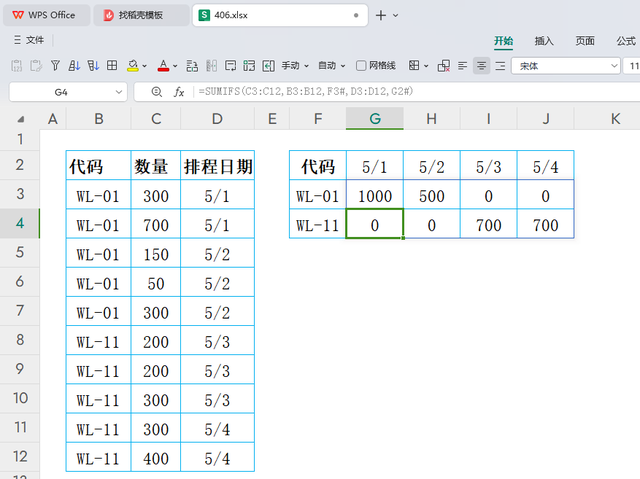
Task: Click the font size box
Action: [631, 66]
